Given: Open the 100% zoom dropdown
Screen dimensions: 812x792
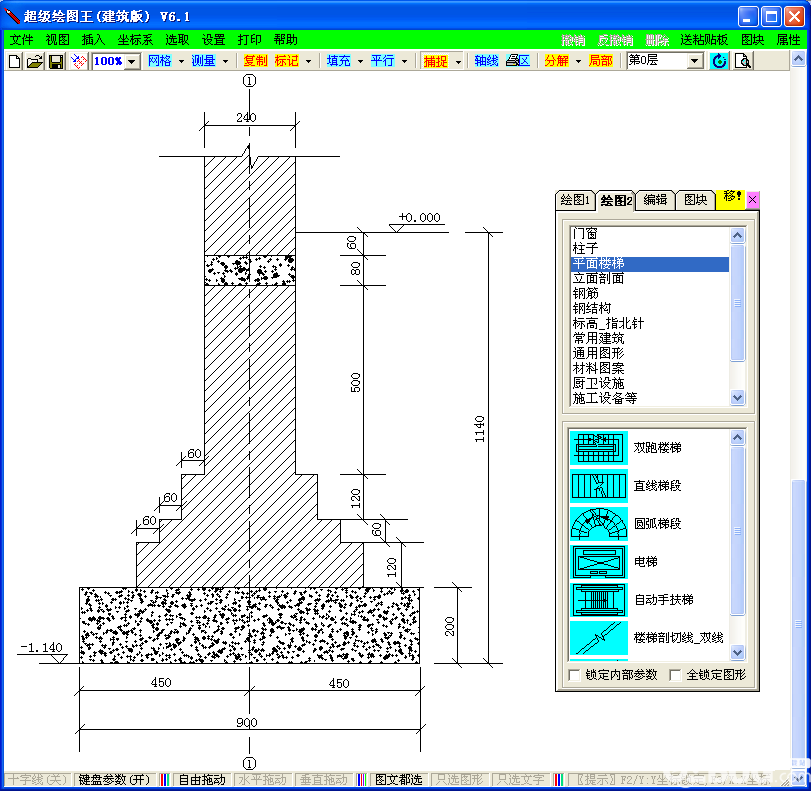Looking at the screenshot, I should click(x=132, y=62).
